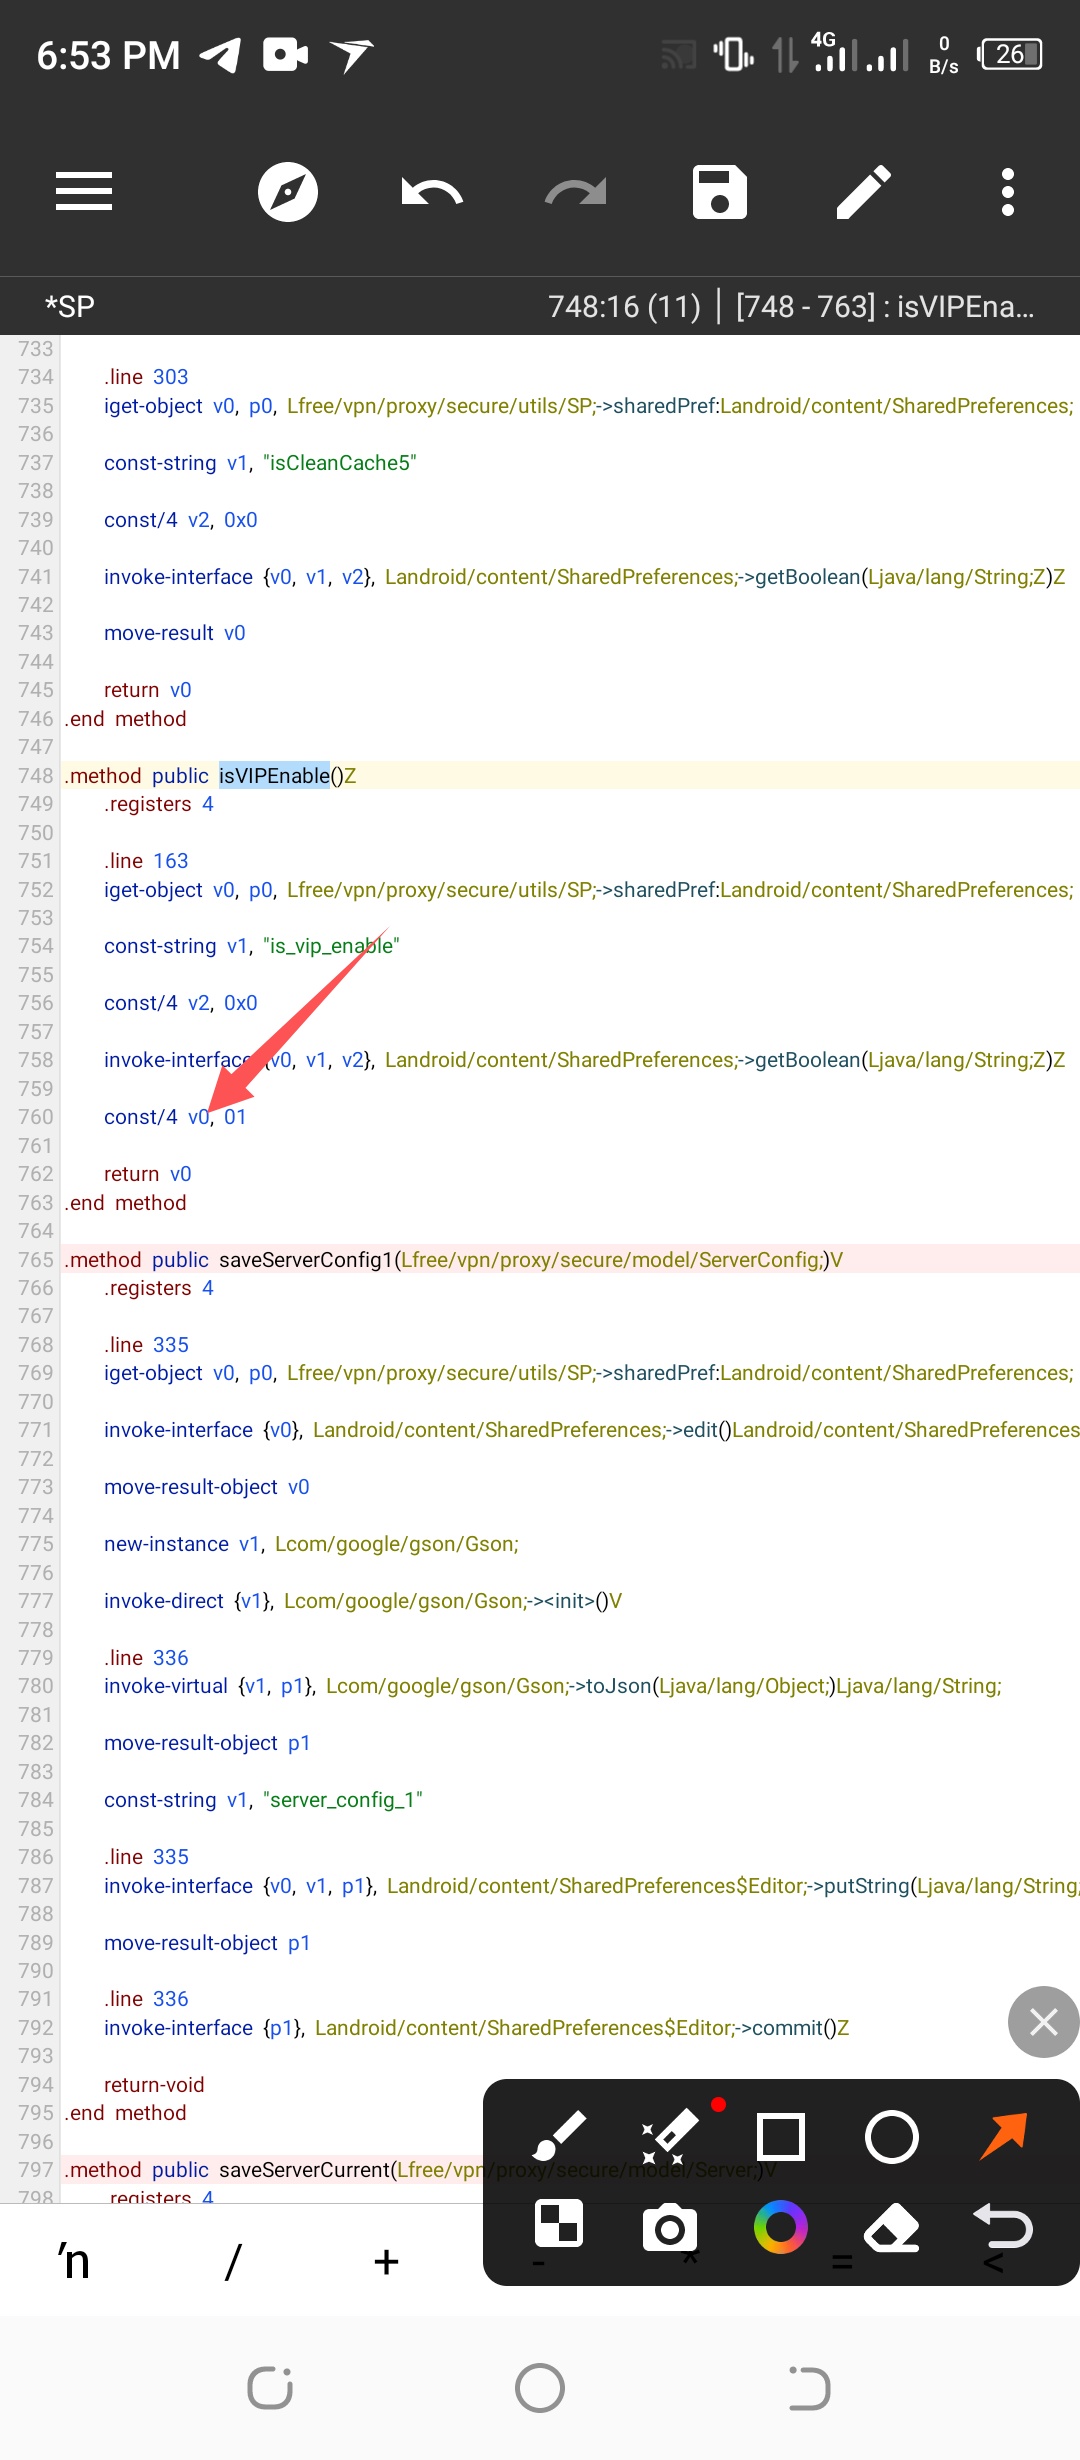Close the annotation toolbar with X
The height and width of the screenshot is (2460, 1080).
(x=1043, y=2021)
